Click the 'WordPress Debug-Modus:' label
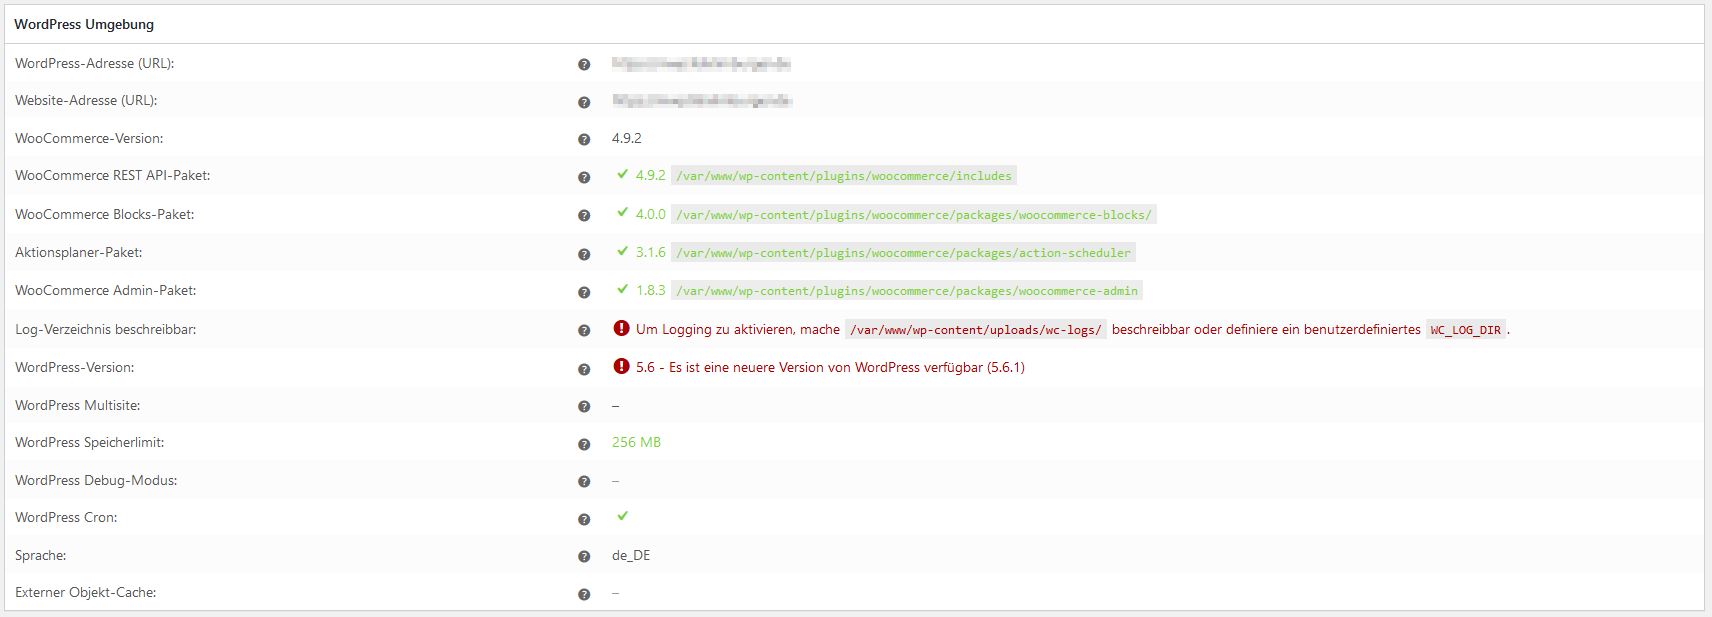This screenshot has height=617, width=1712. click(x=96, y=480)
